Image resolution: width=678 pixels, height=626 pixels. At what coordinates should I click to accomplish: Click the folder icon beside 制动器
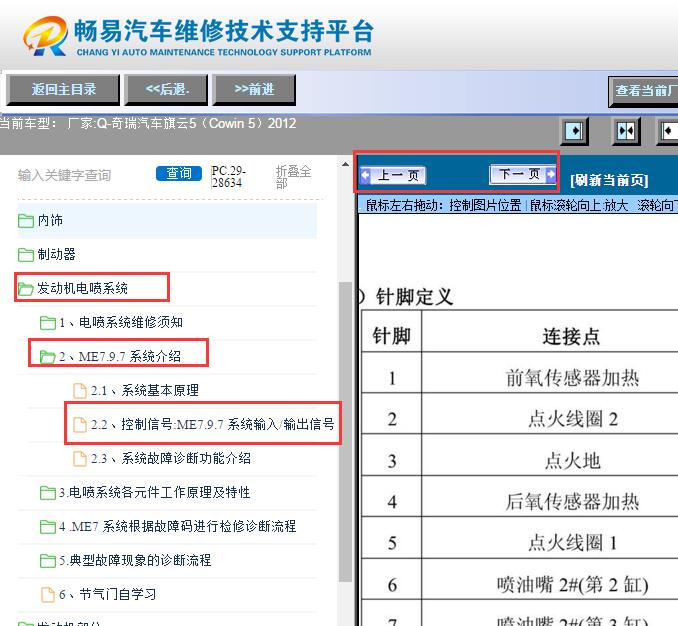[x=26, y=255]
